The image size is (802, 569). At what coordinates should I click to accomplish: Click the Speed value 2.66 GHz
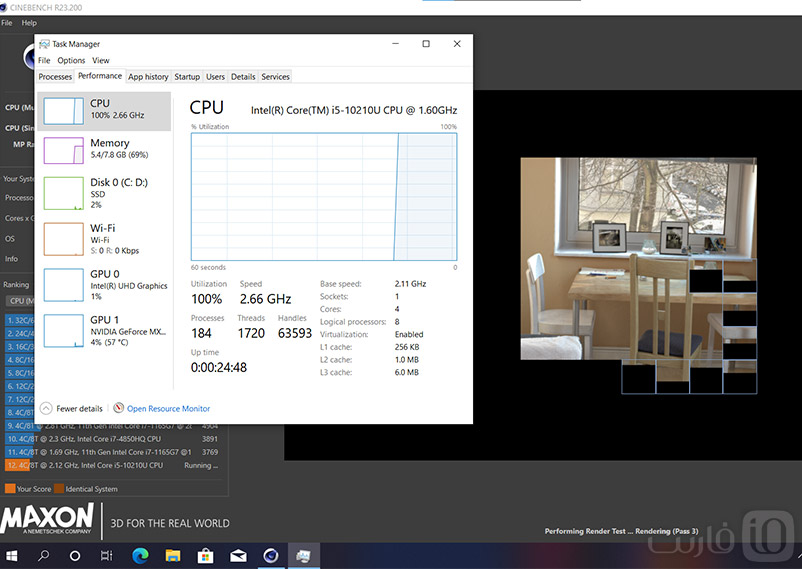pos(265,299)
